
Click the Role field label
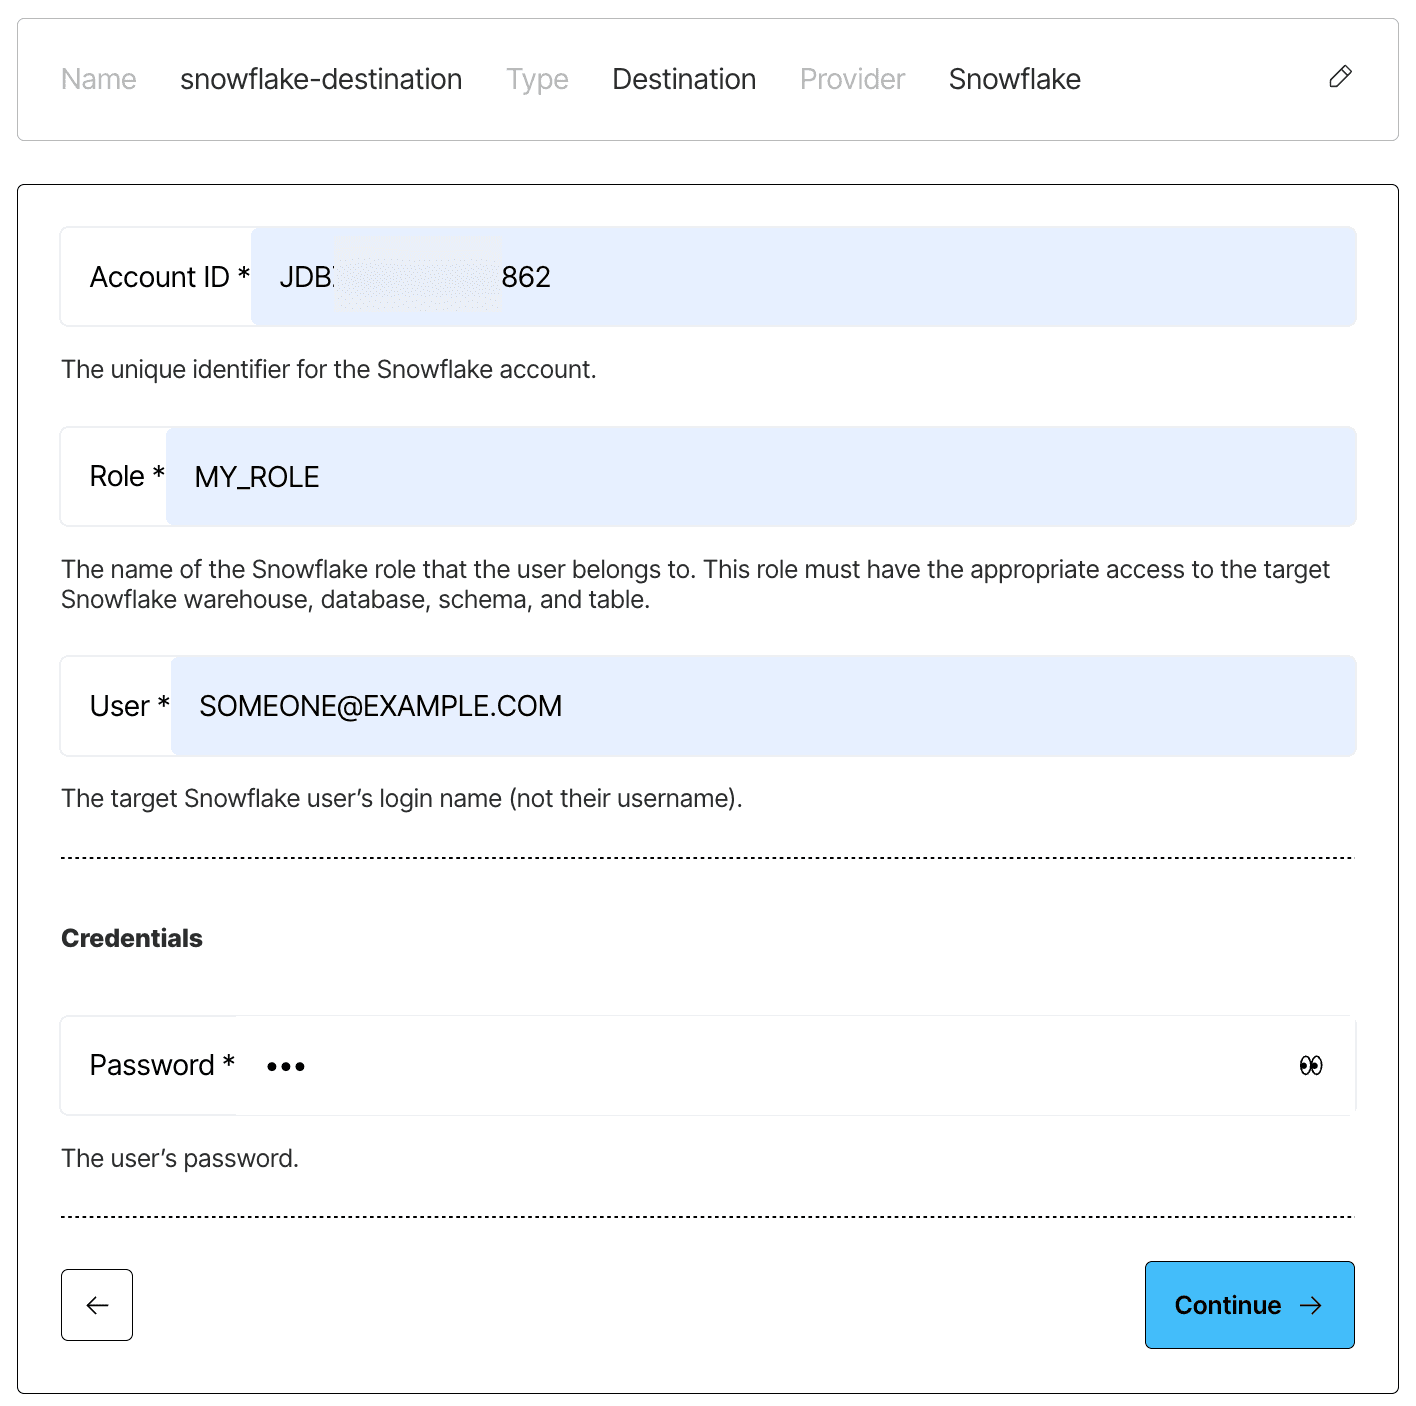[127, 477]
